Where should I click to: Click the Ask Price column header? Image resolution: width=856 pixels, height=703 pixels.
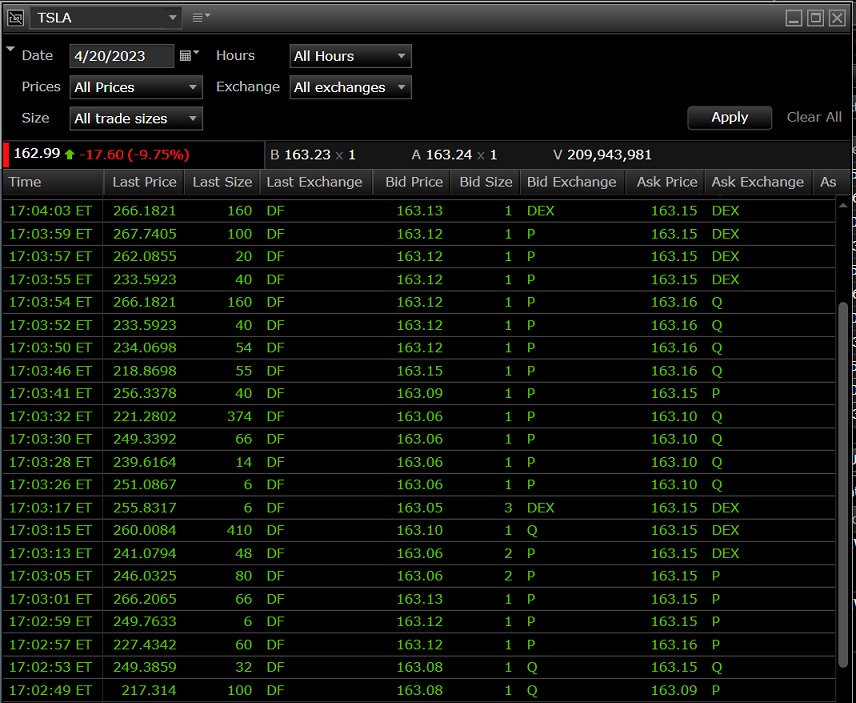coord(667,182)
